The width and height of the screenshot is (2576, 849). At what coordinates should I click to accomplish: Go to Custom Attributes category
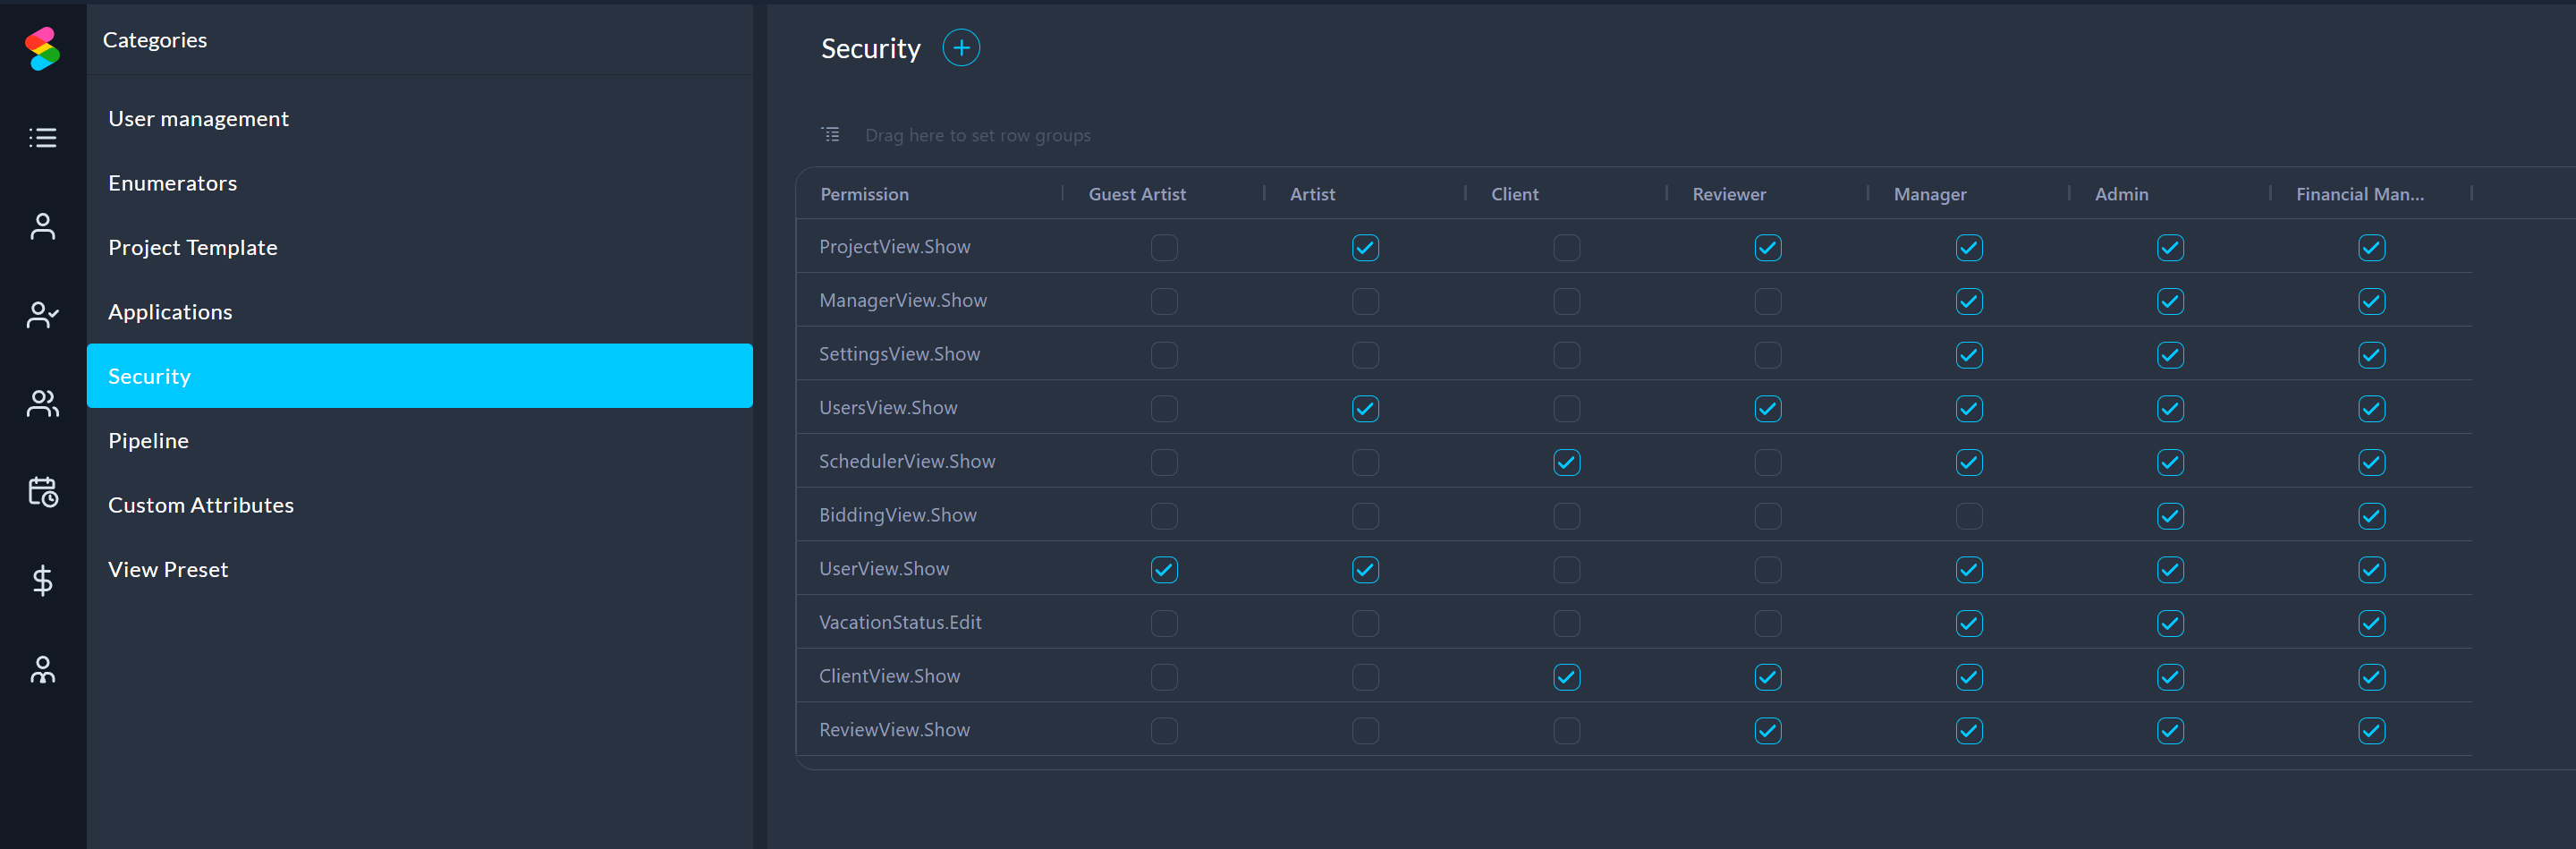pos(201,505)
